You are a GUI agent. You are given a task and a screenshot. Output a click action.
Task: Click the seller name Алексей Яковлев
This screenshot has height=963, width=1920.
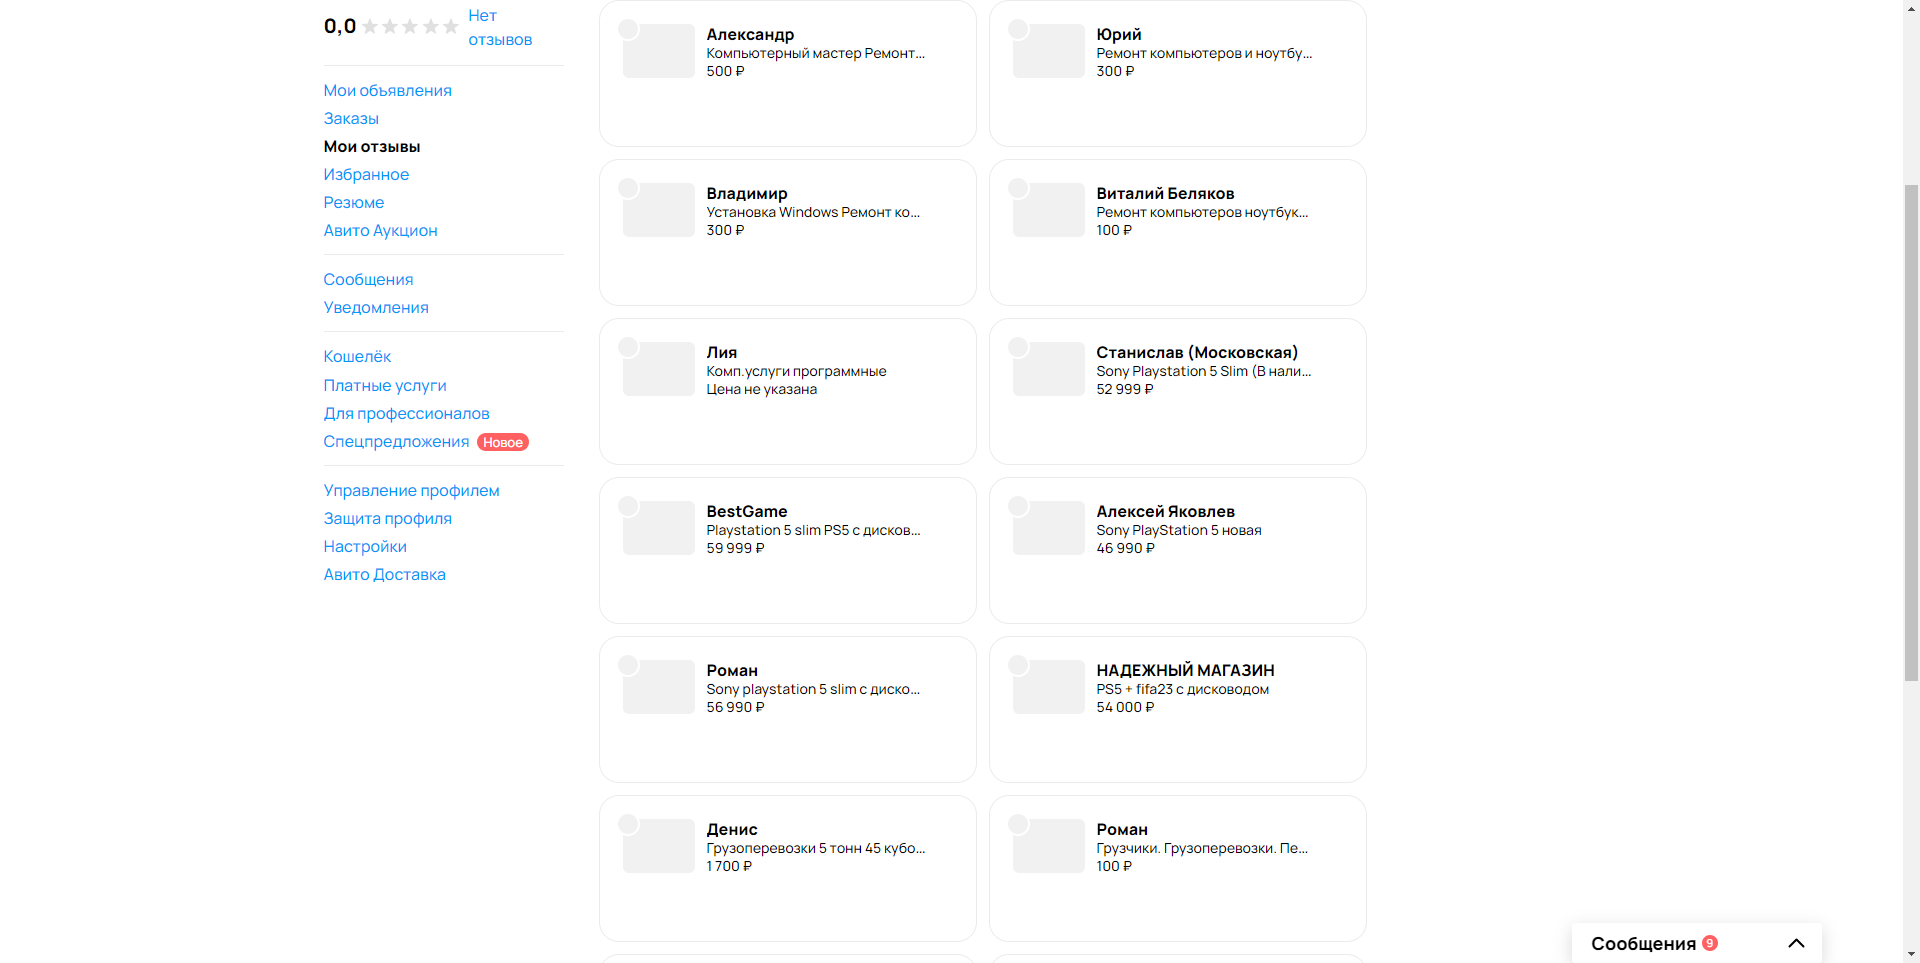tap(1165, 512)
